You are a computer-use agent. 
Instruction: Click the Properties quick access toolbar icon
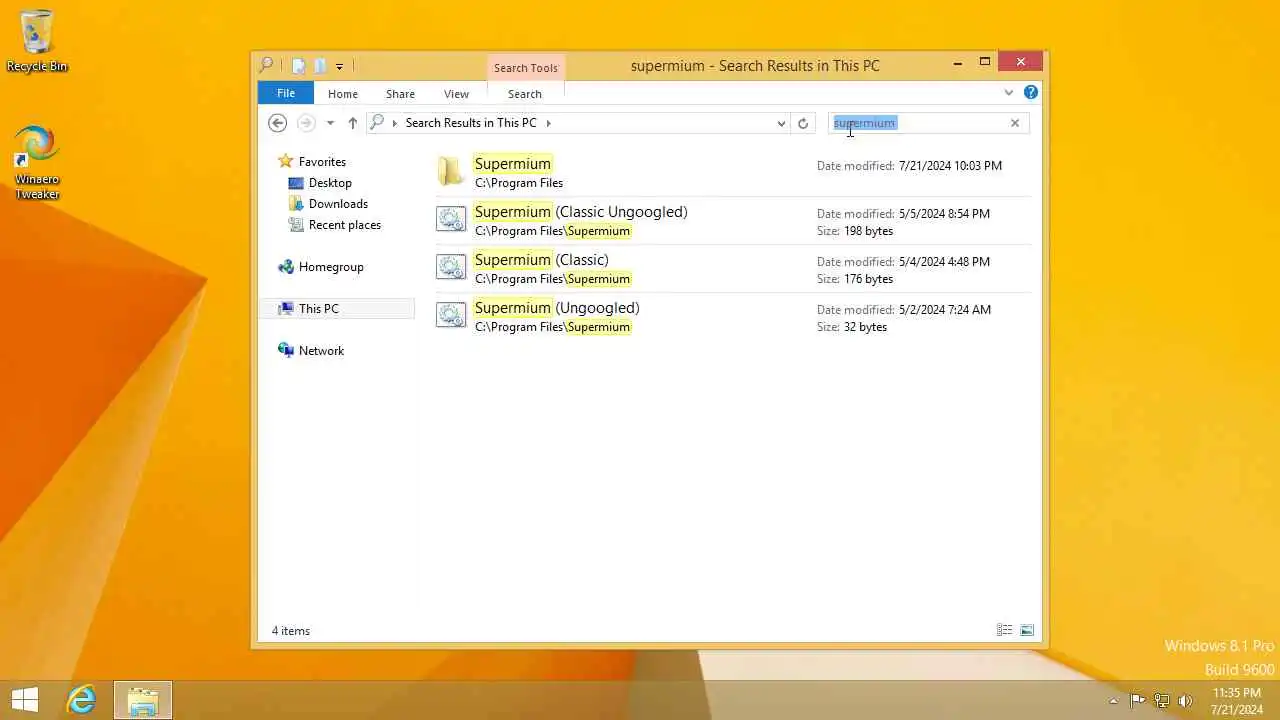point(298,66)
